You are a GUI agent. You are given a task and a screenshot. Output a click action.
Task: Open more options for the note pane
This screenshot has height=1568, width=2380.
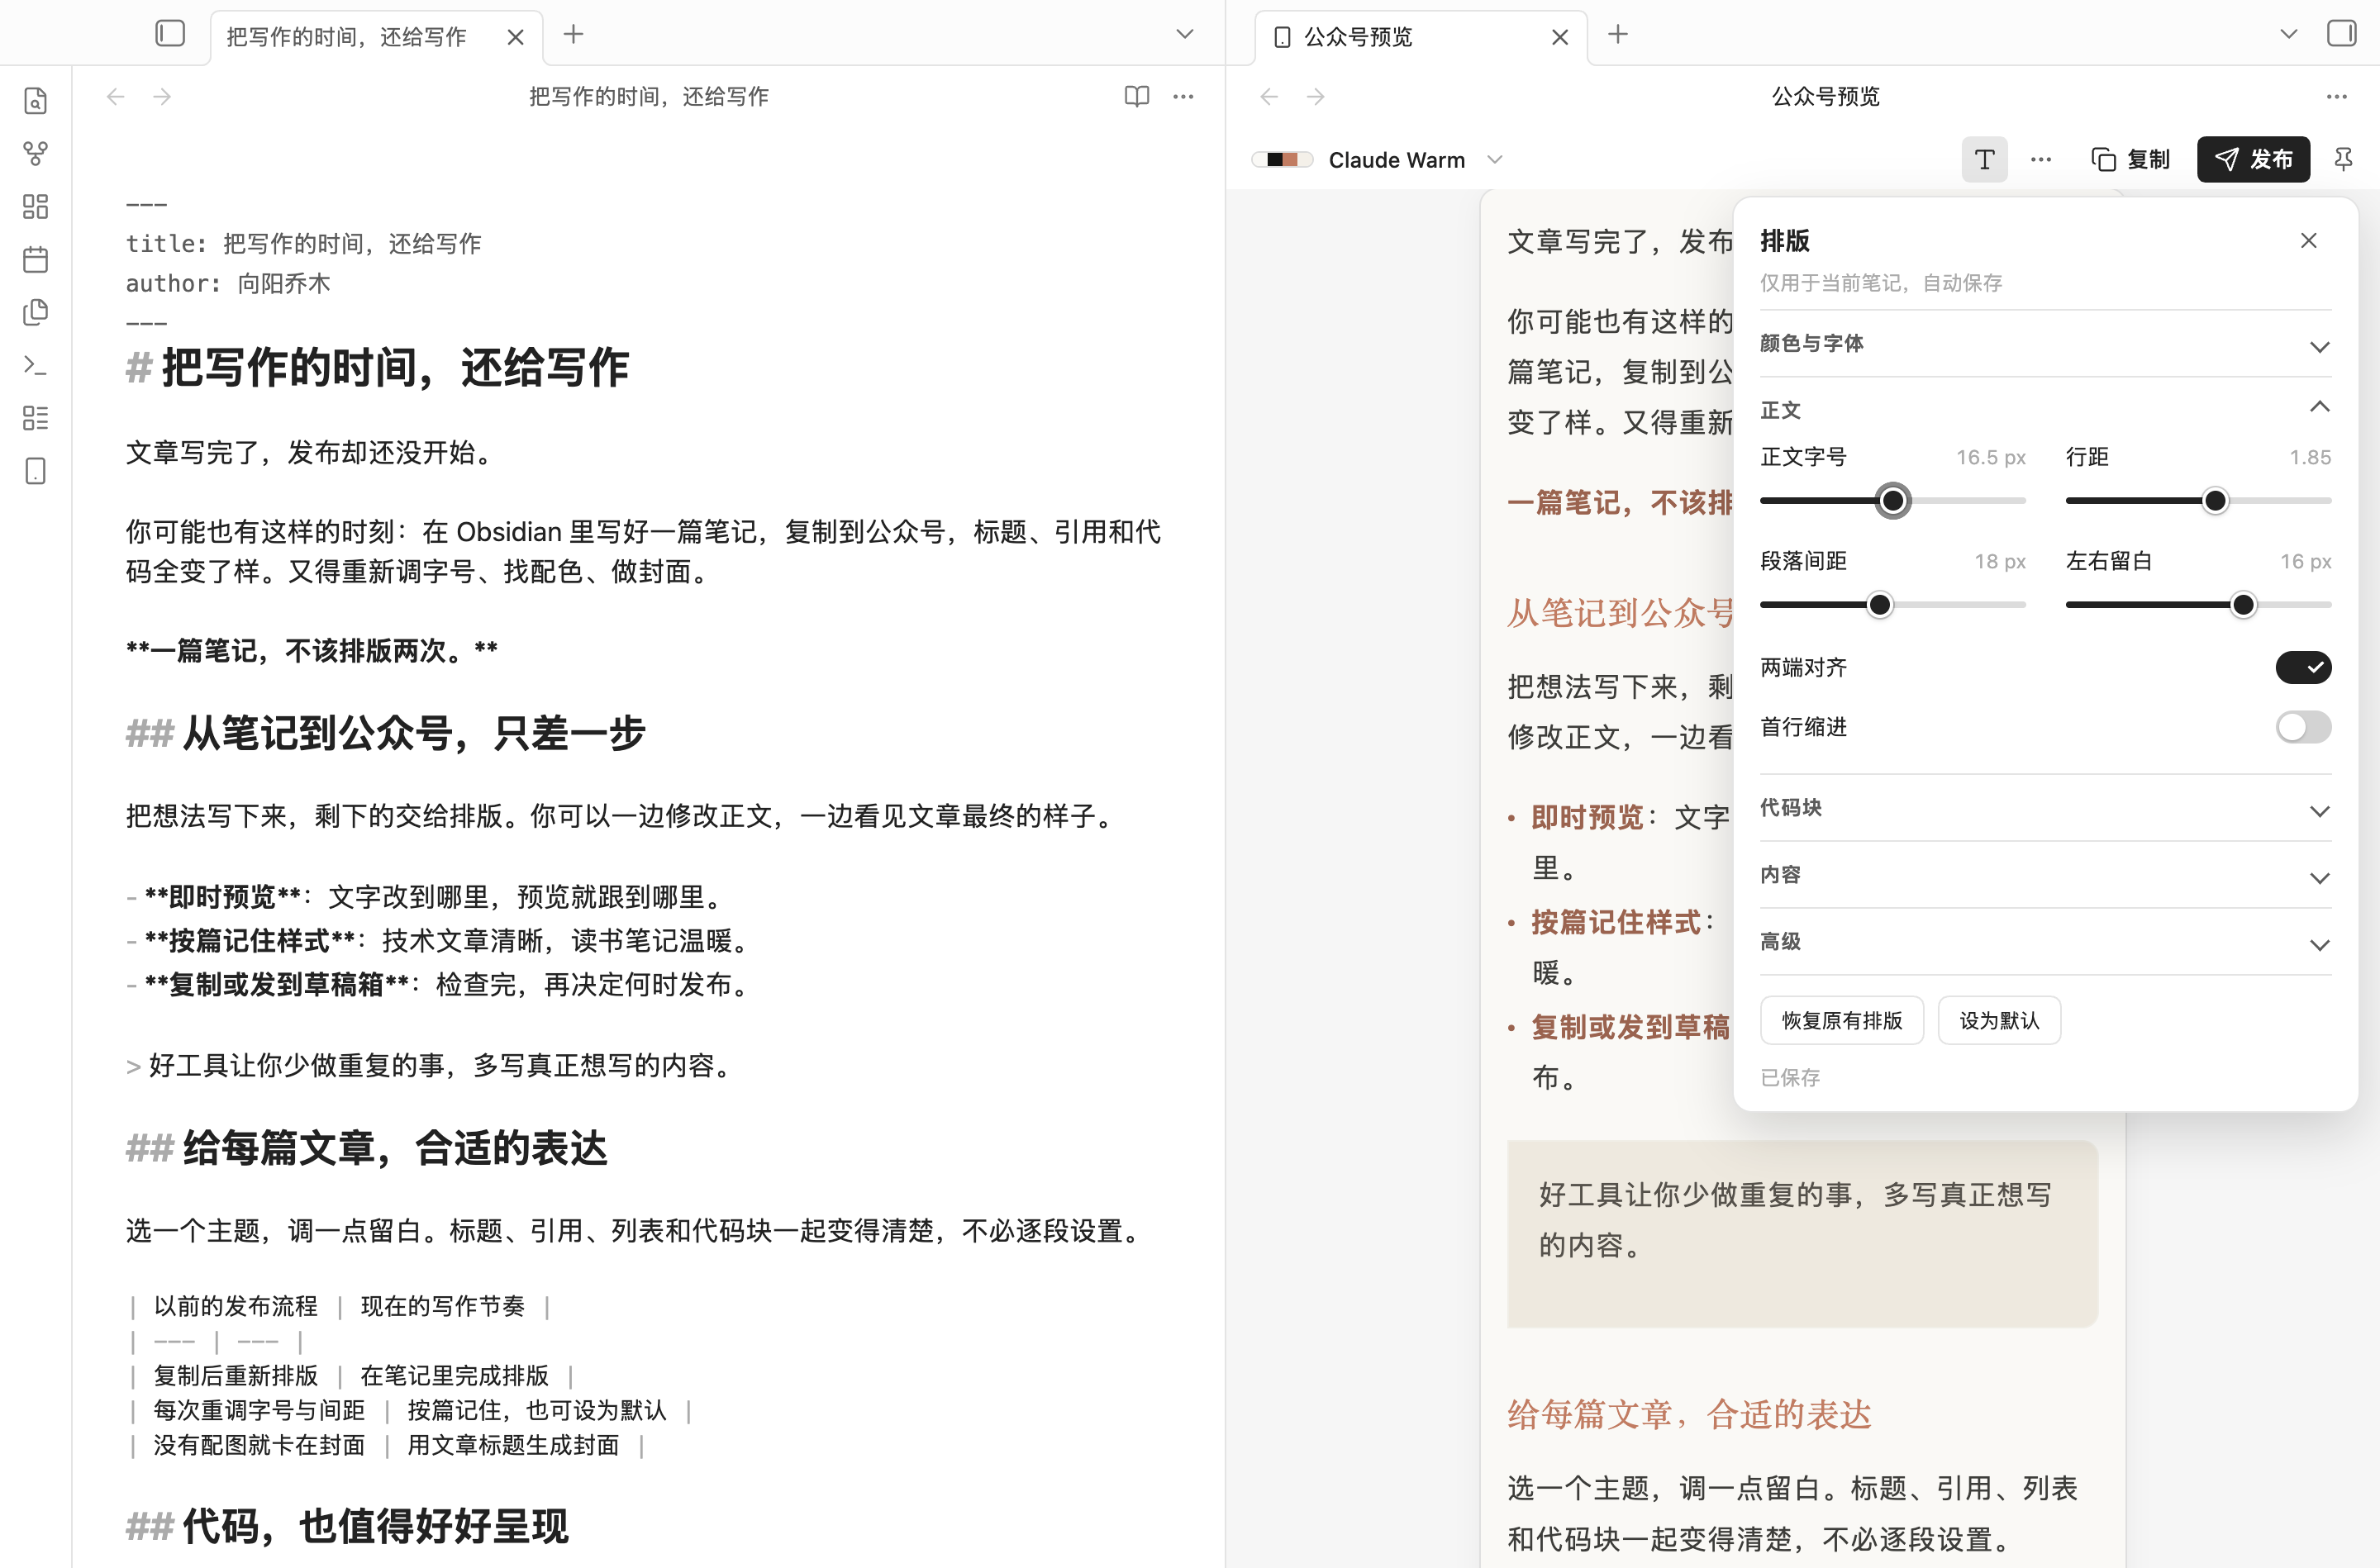[1183, 97]
